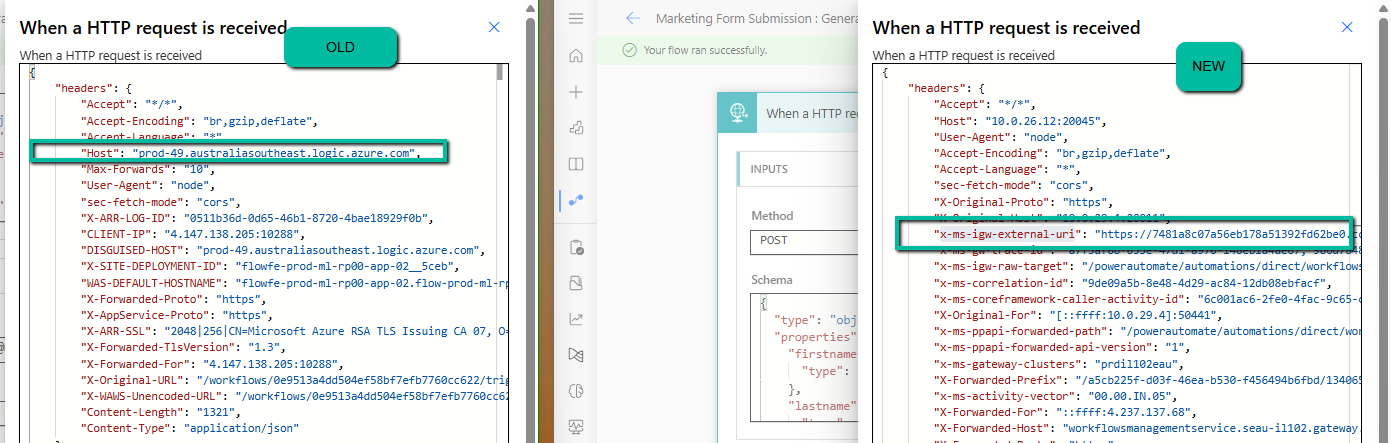Click the X-WAWS-Unencoded-URL line
This screenshot has height=443, width=1391.
pos(294,395)
